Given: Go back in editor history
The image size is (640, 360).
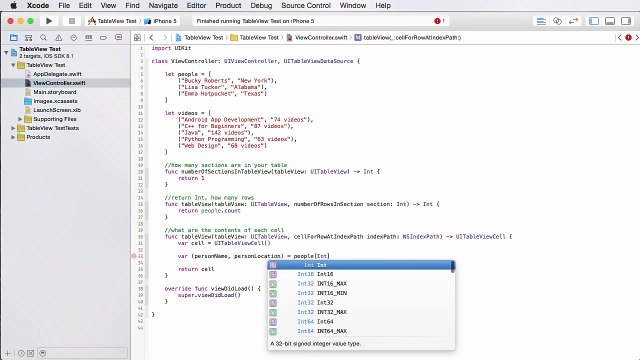Looking at the screenshot, I should 151,38.
